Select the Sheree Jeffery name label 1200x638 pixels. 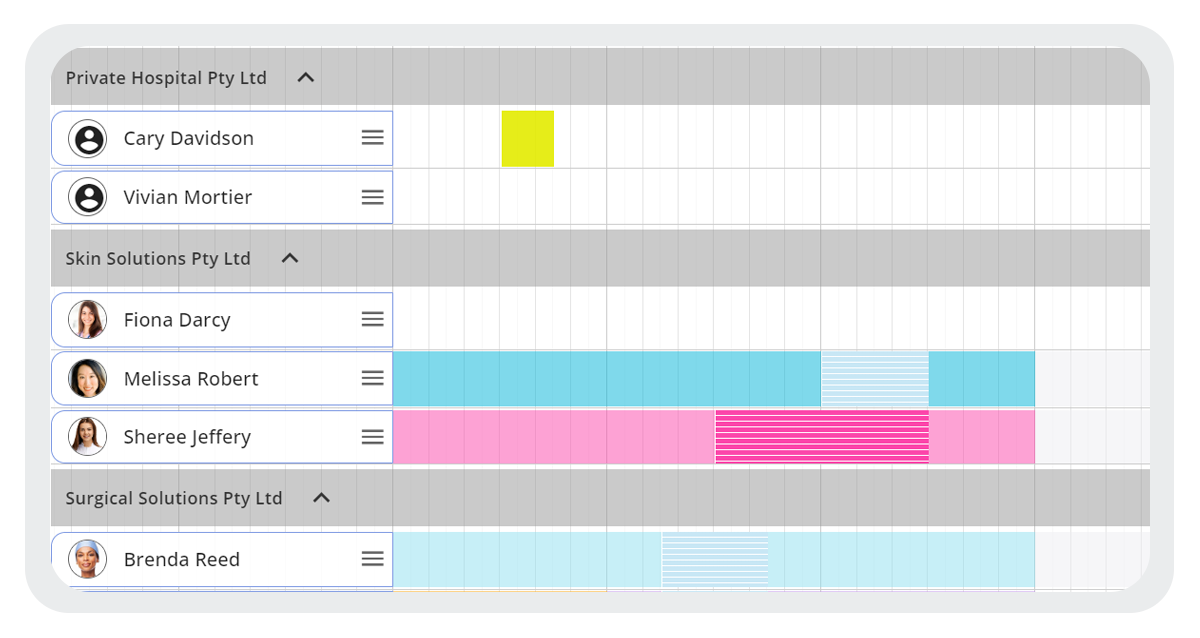[187, 437]
